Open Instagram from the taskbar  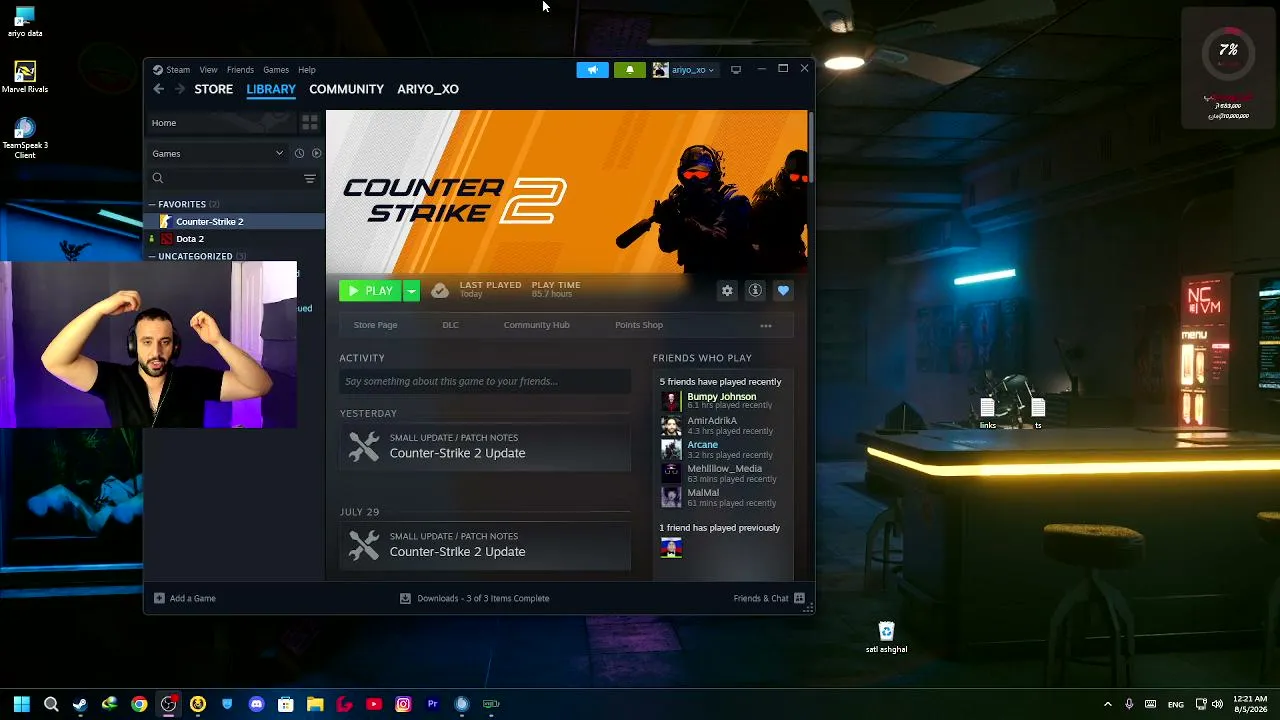403,704
